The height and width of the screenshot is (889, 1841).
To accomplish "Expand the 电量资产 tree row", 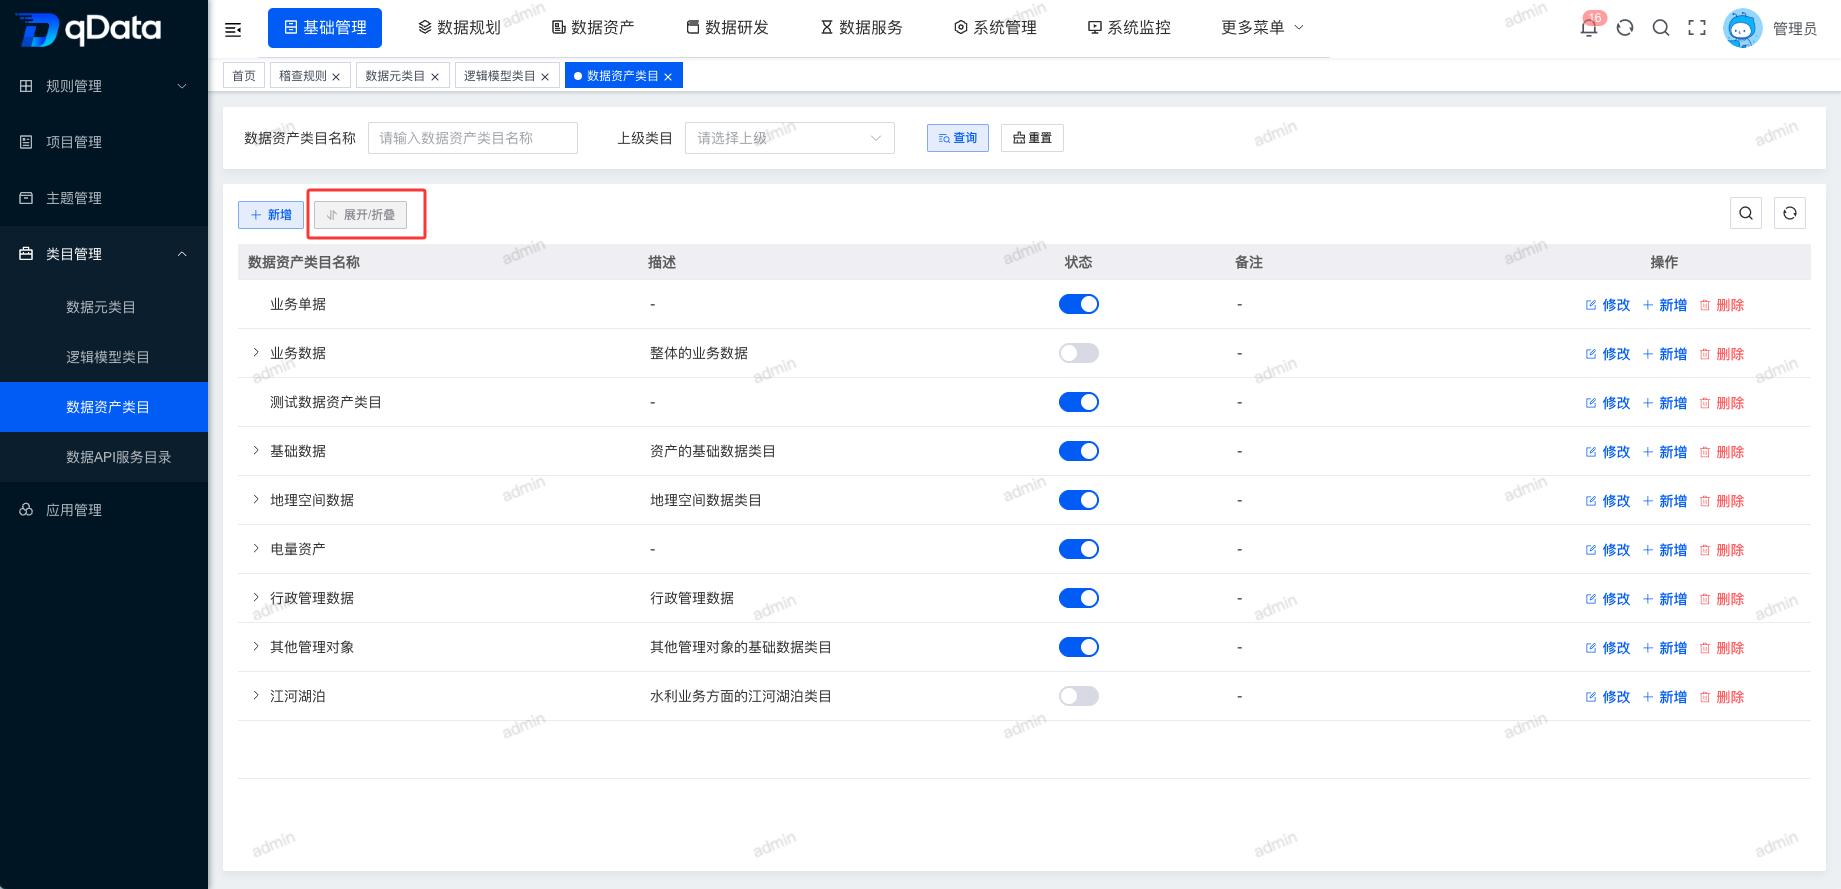I will (256, 548).
